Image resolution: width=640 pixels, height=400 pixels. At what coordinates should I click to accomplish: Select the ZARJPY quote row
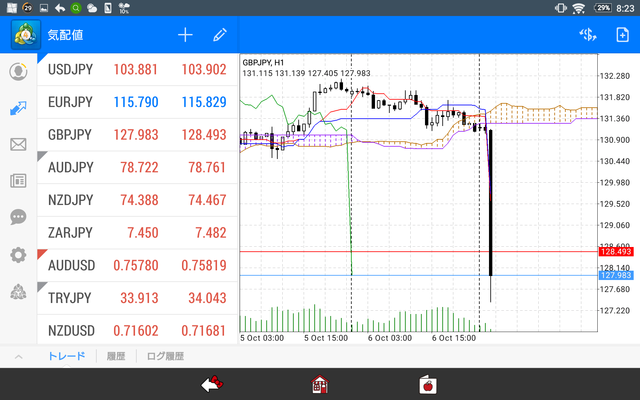138,233
